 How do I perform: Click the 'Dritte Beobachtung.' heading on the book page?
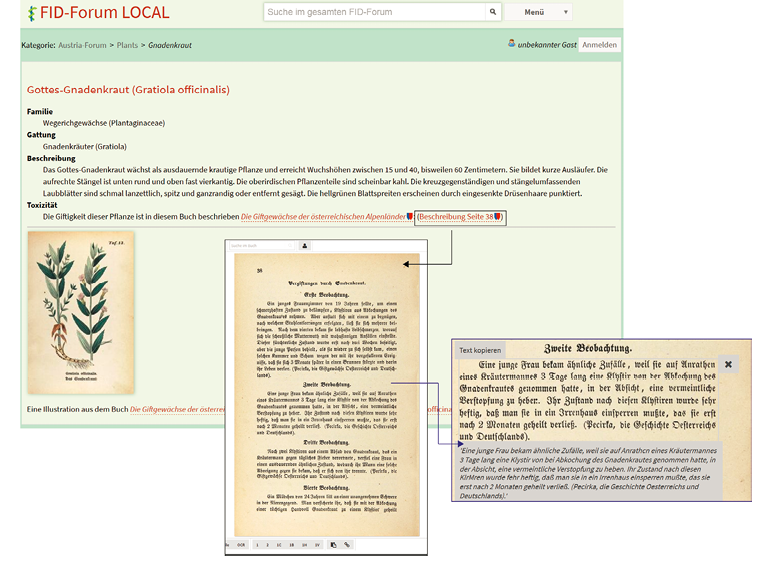[x=326, y=443]
